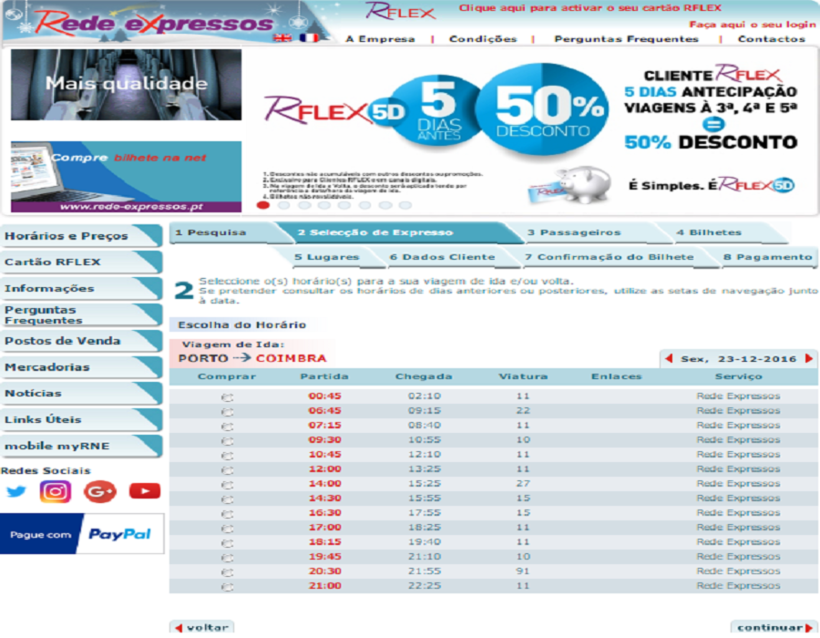Select the first red banner slide dot
This screenshot has width=820, height=638.
pyautogui.click(x=264, y=205)
